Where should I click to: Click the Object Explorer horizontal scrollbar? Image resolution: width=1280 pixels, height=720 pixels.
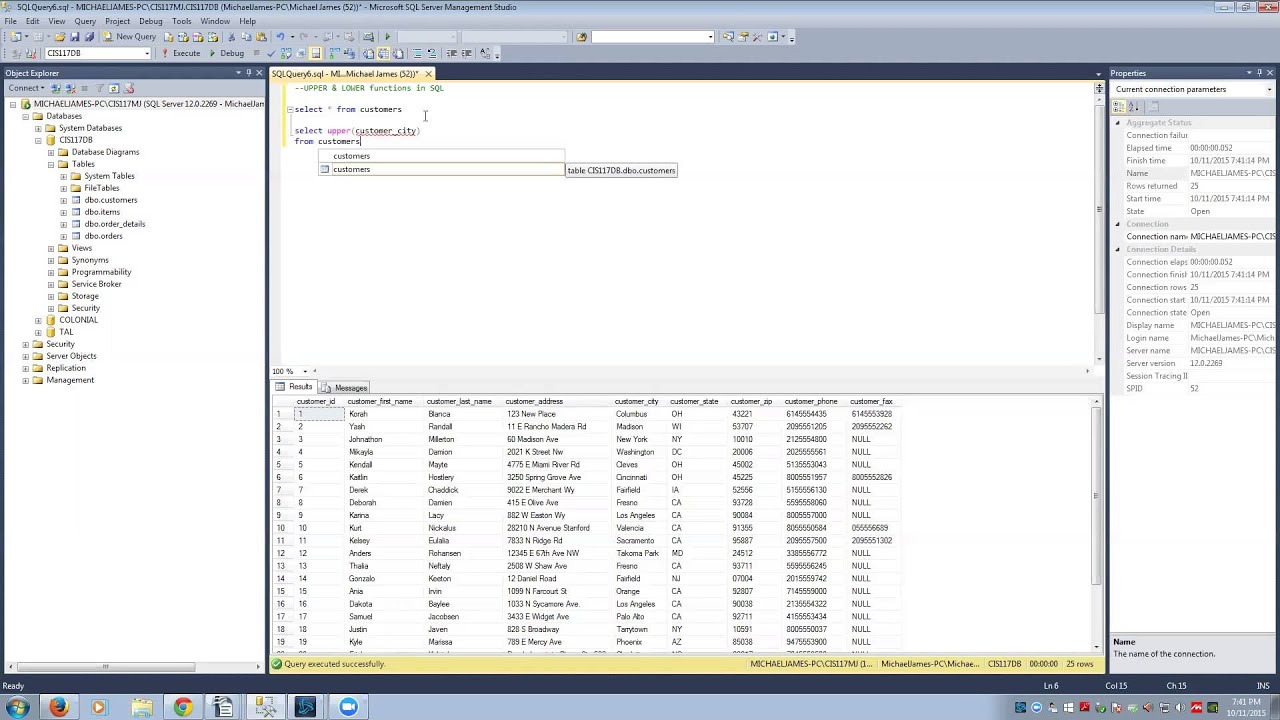pos(105,667)
